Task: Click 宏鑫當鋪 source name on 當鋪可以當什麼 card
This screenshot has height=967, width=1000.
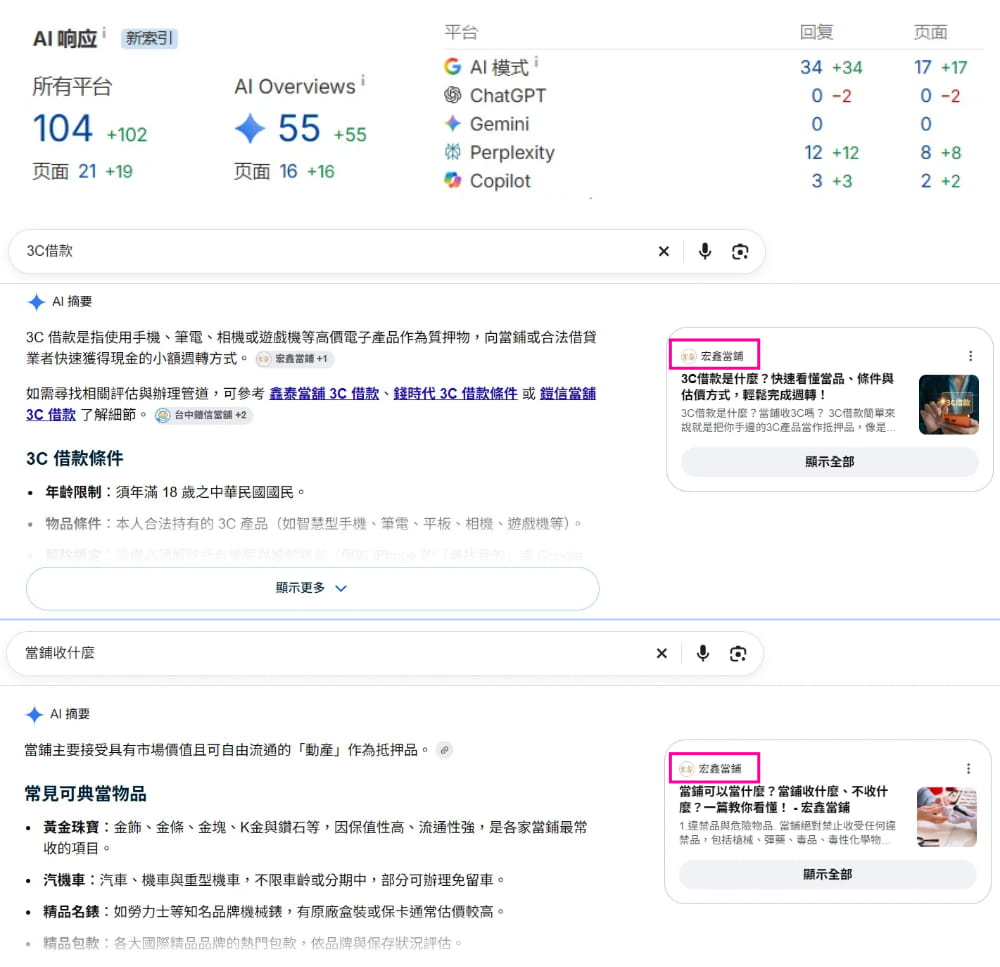Action: [719, 769]
